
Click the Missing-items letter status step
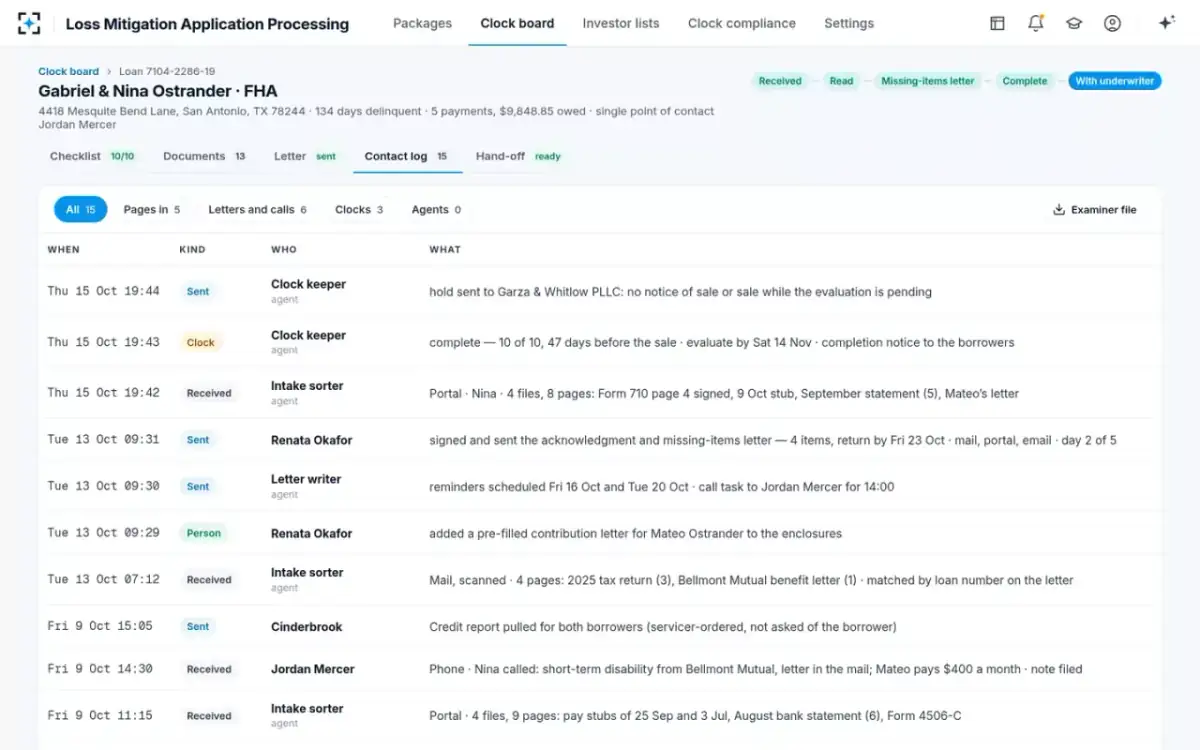[927, 81]
